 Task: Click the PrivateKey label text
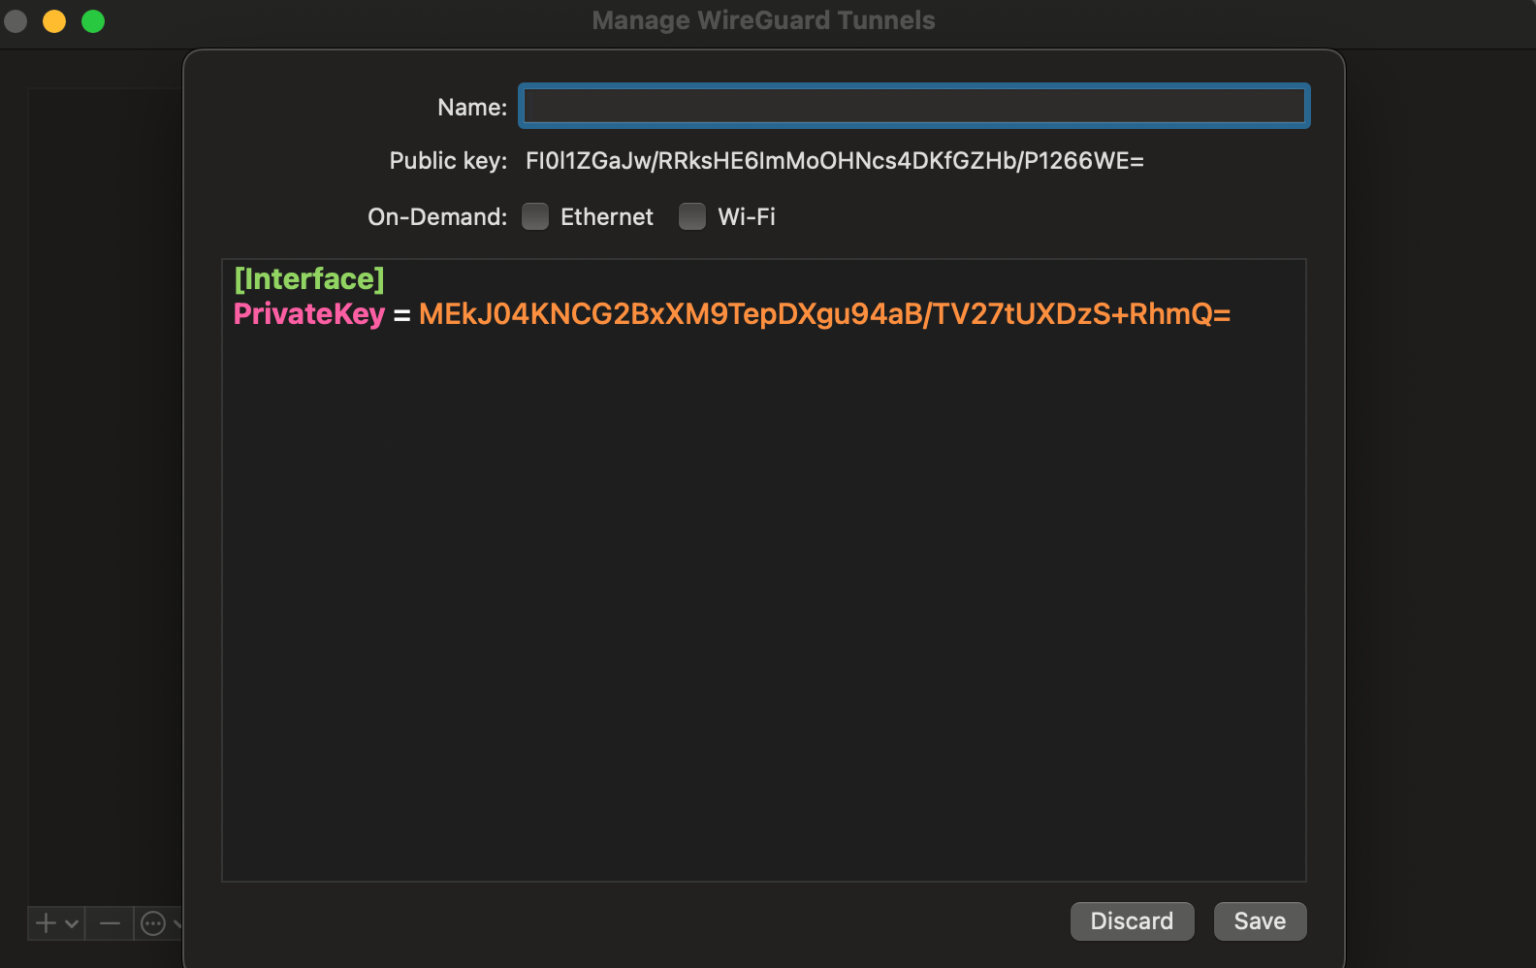[308, 313]
